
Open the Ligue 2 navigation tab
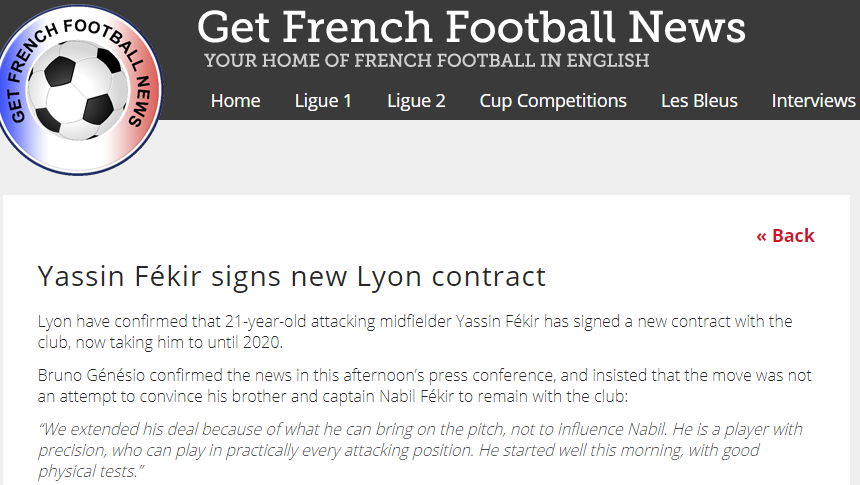click(x=416, y=101)
